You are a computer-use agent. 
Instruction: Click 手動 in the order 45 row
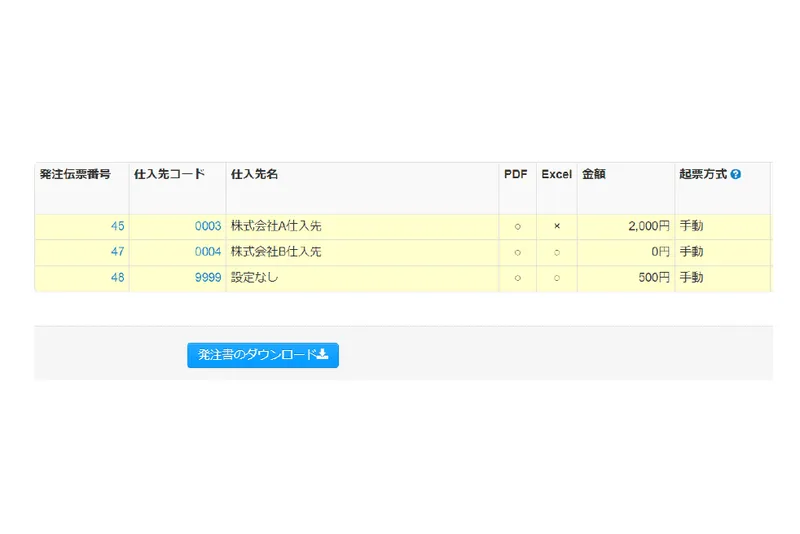(691, 226)
